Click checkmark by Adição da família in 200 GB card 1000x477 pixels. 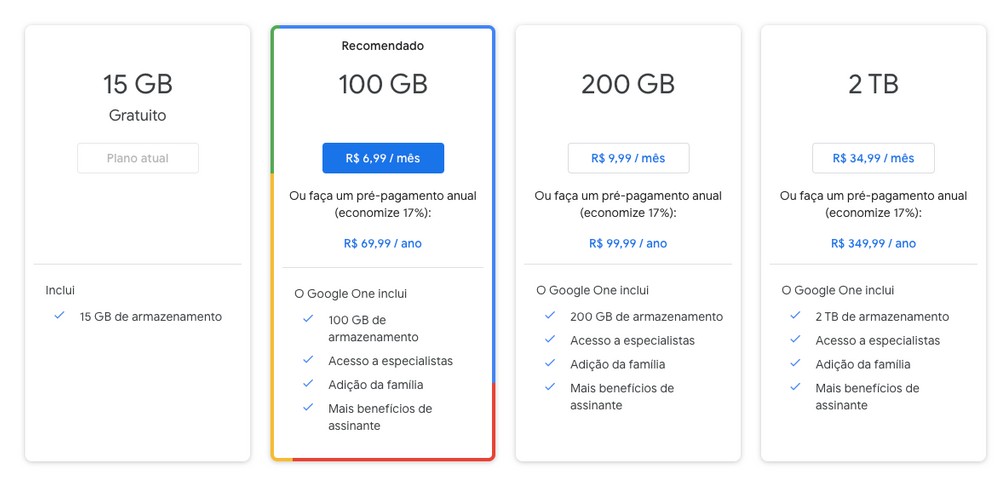click(550, 363)
